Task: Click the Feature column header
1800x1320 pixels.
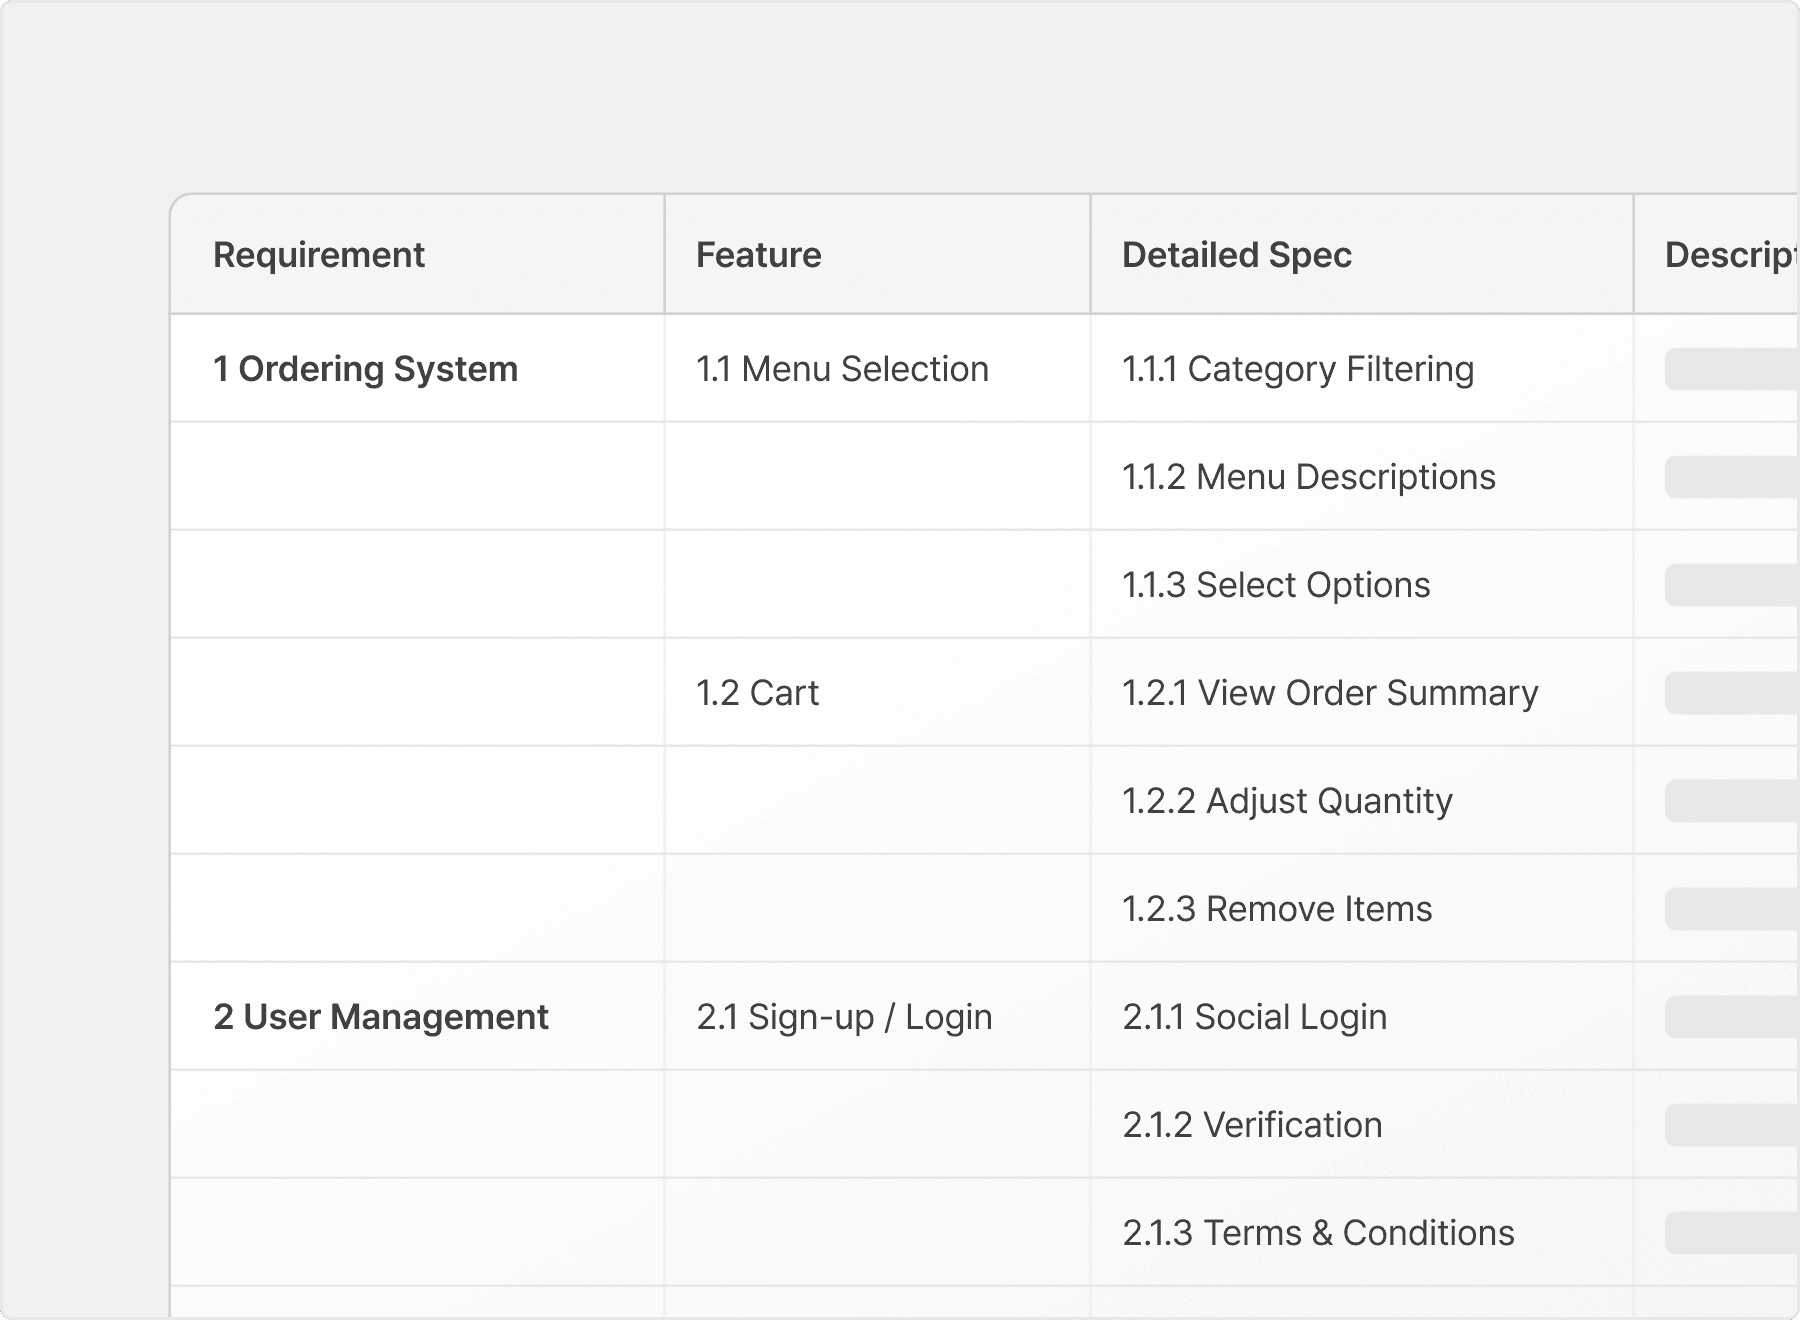Action: (877, 255)
